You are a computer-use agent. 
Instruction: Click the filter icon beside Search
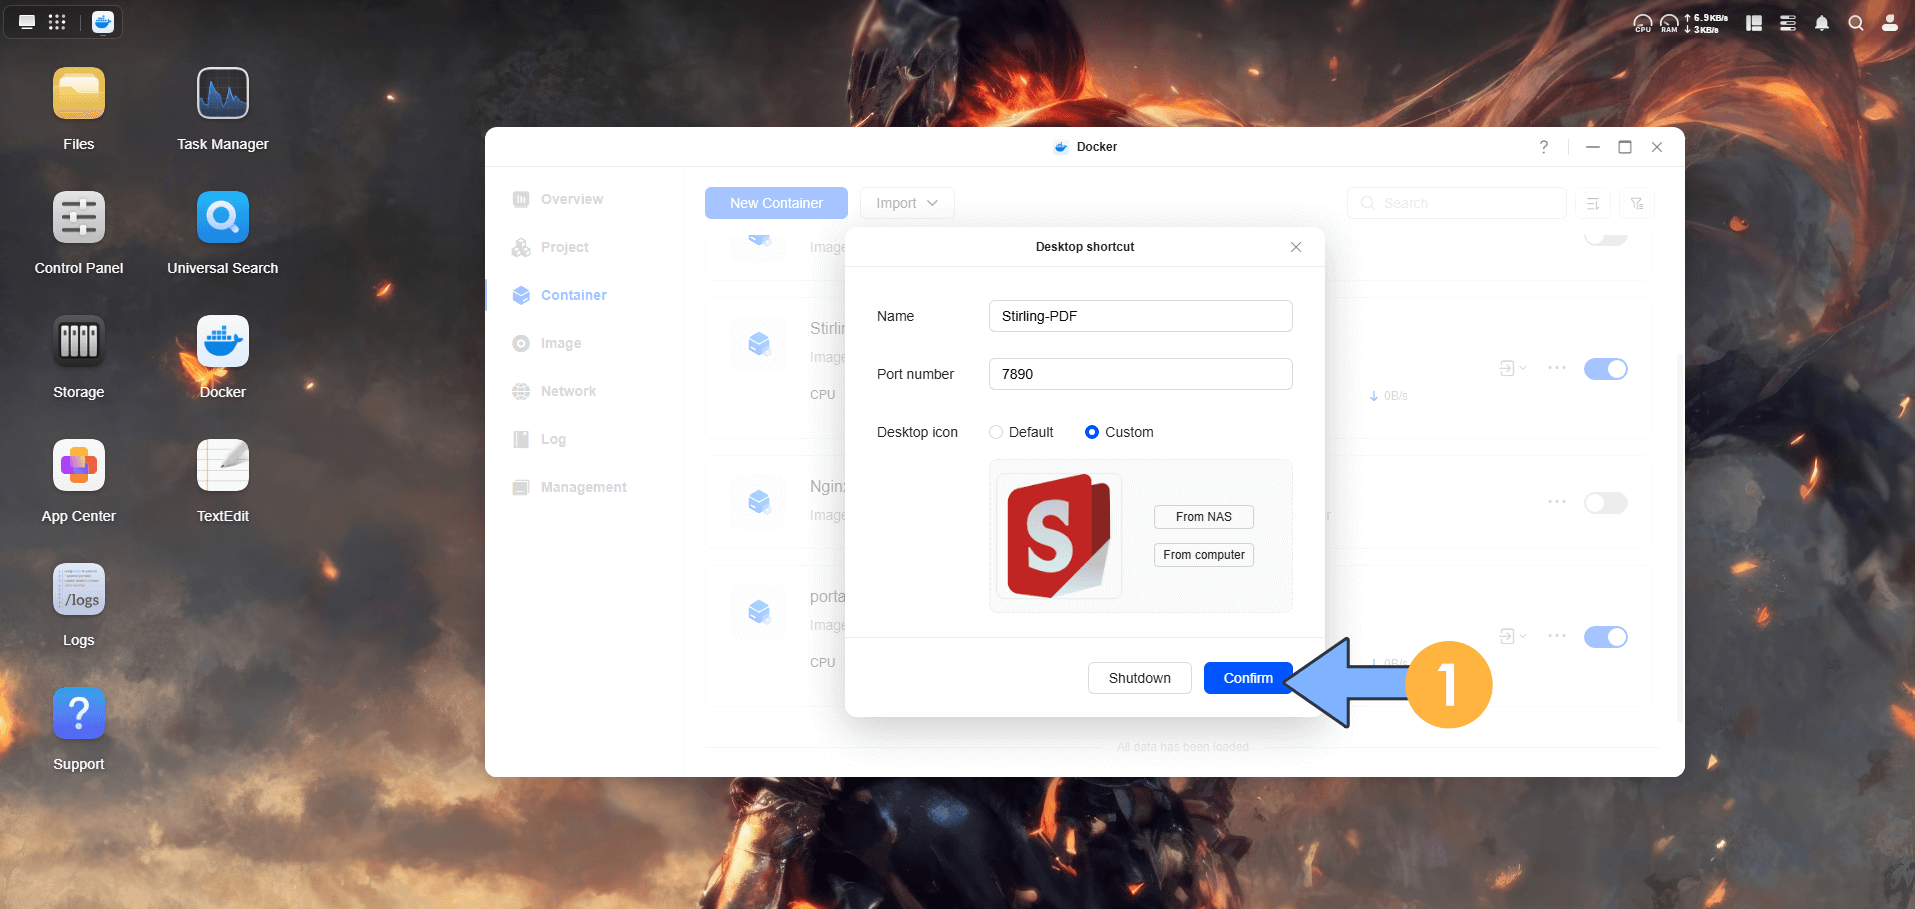click(x=1637, y=203)
